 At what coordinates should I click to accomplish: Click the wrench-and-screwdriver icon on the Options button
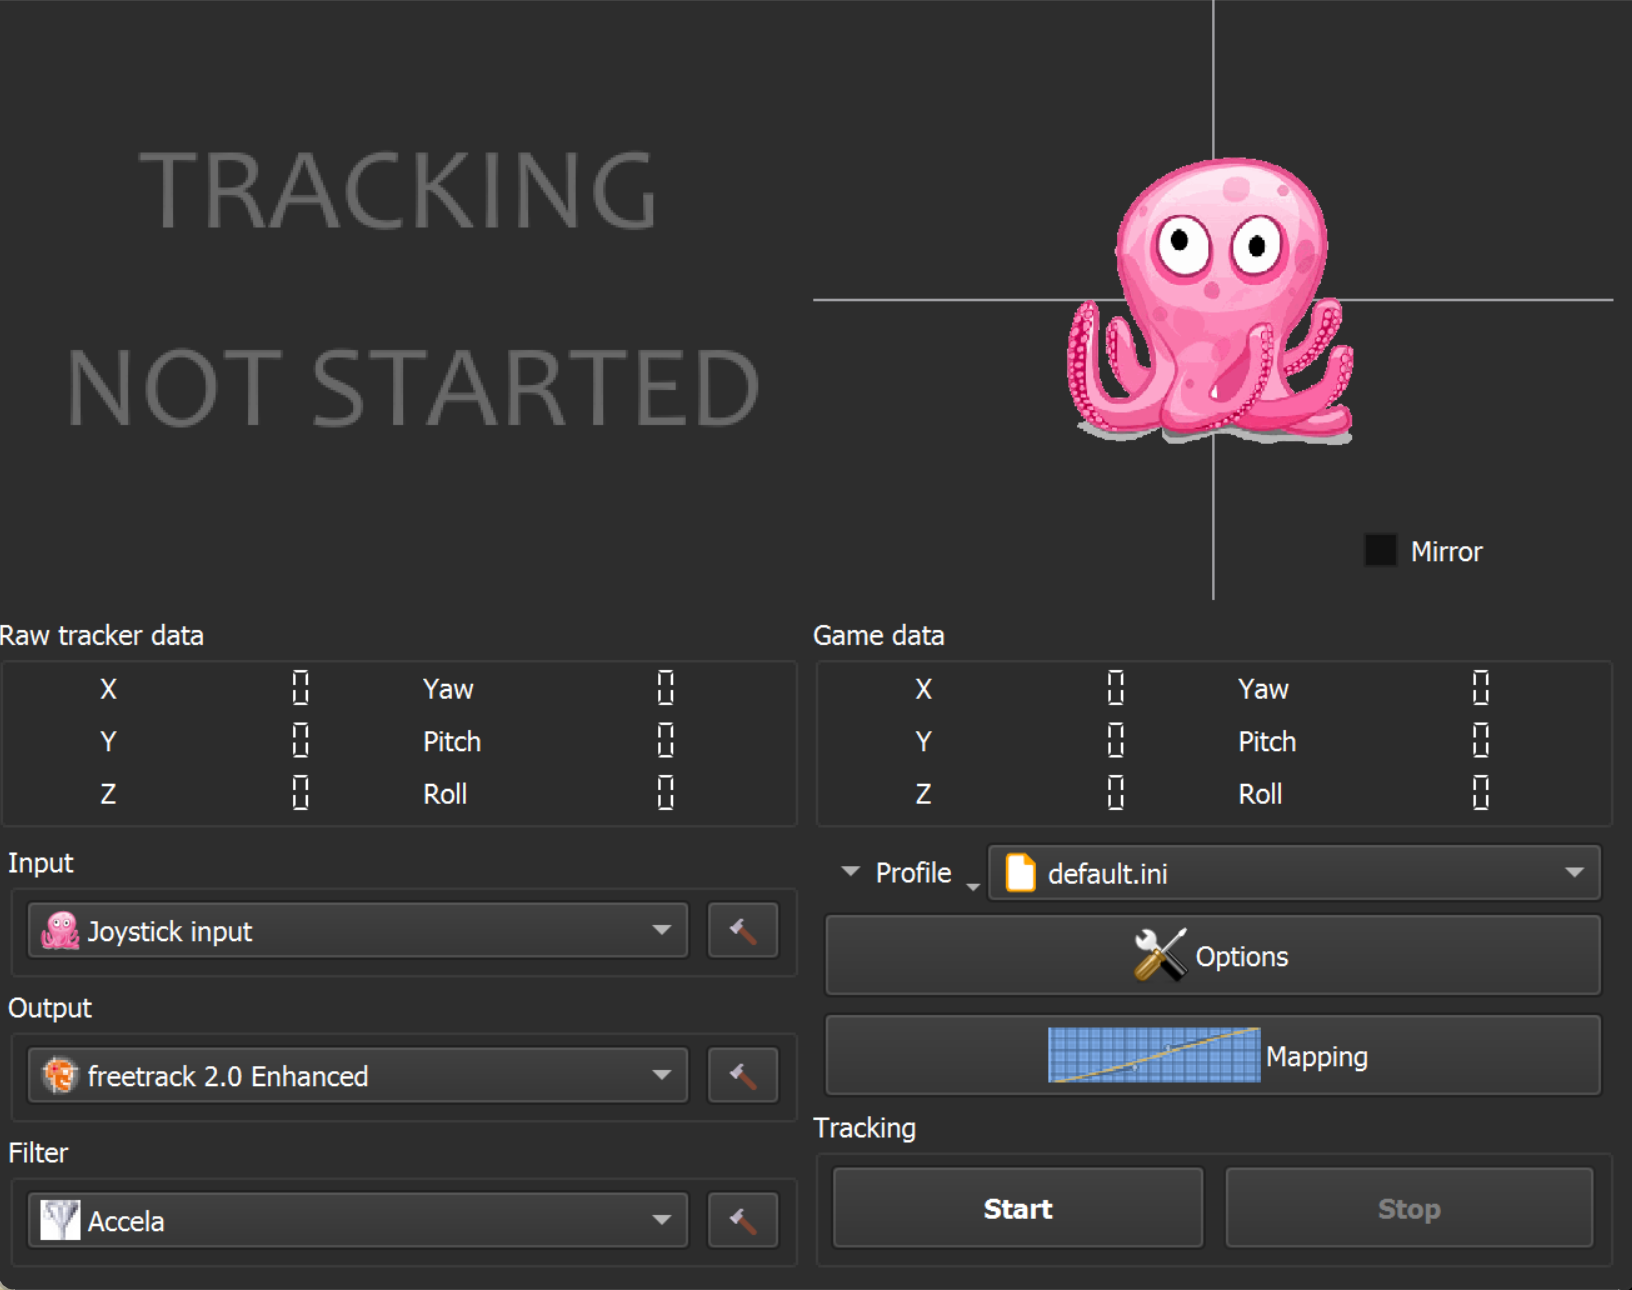(1160, 953)
